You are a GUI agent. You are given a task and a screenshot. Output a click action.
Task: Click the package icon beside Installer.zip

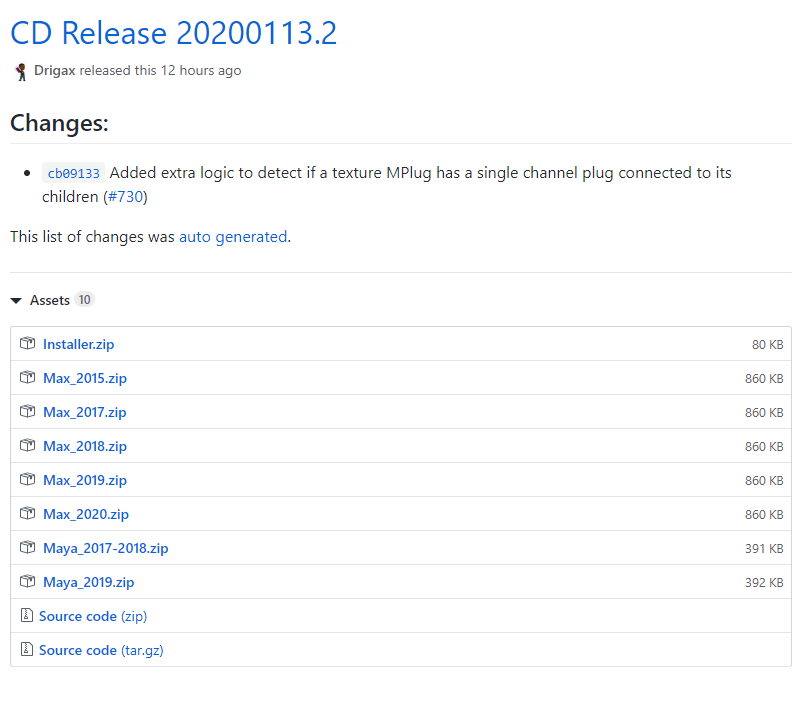pyautogui.click(x=27, y=343)
